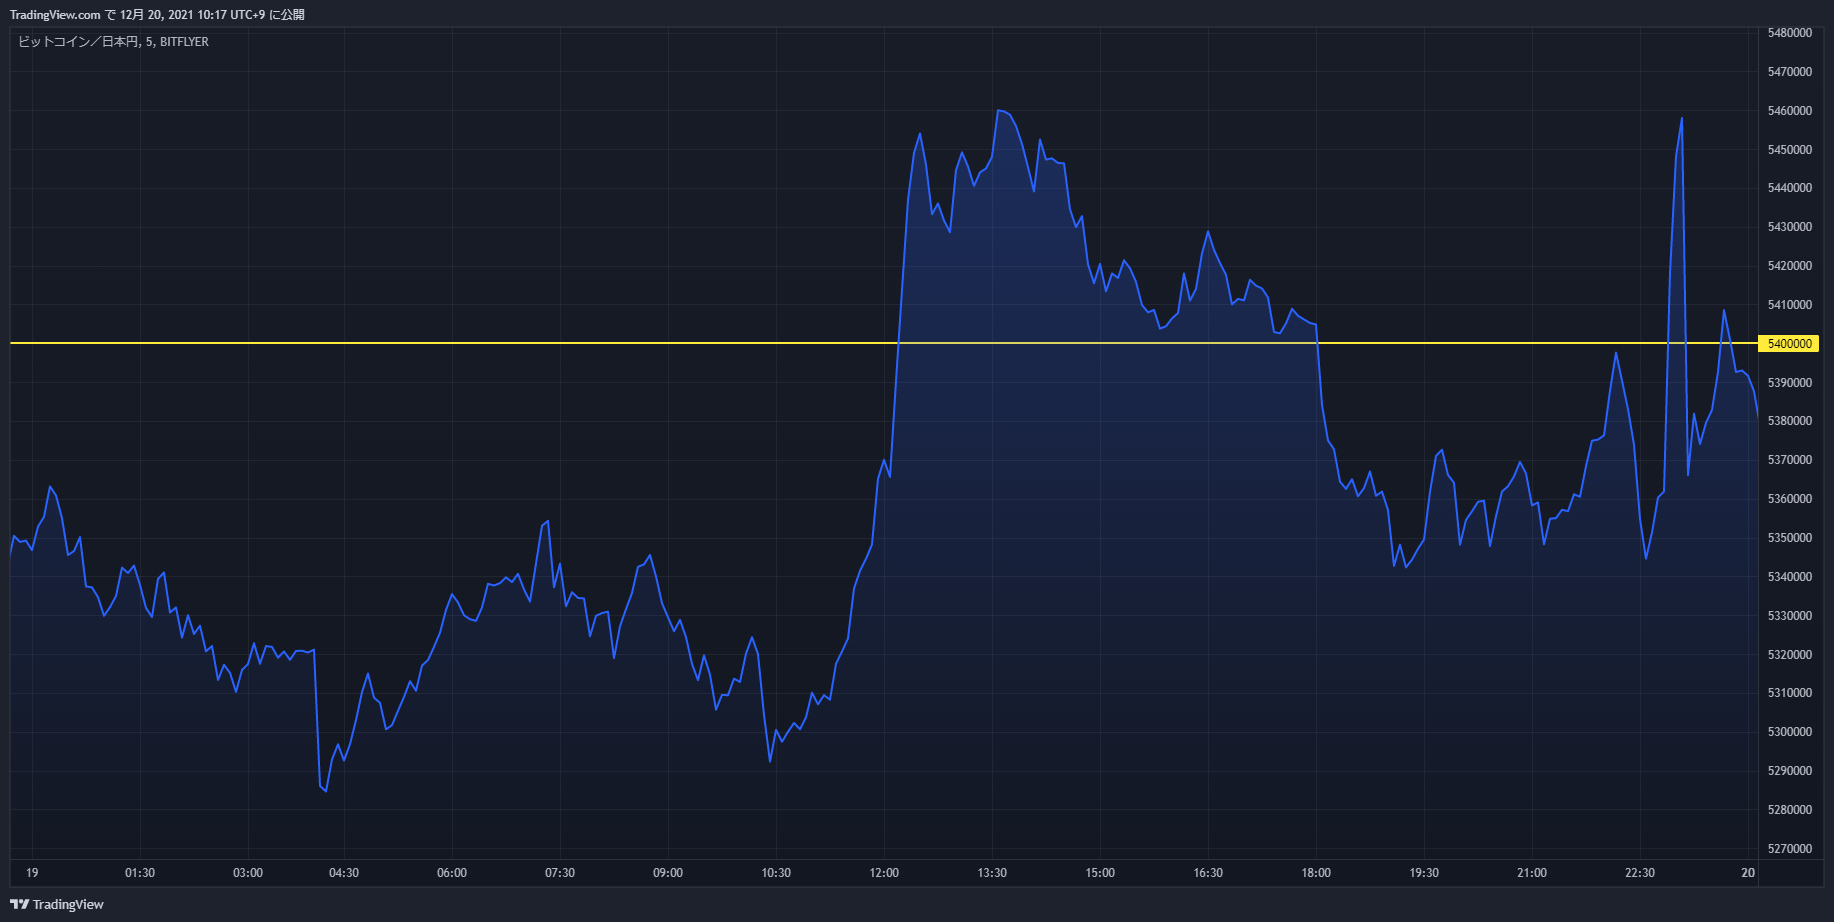Click the 5410000 price axis label
1834x922 pixels.
coord(1790,305)
